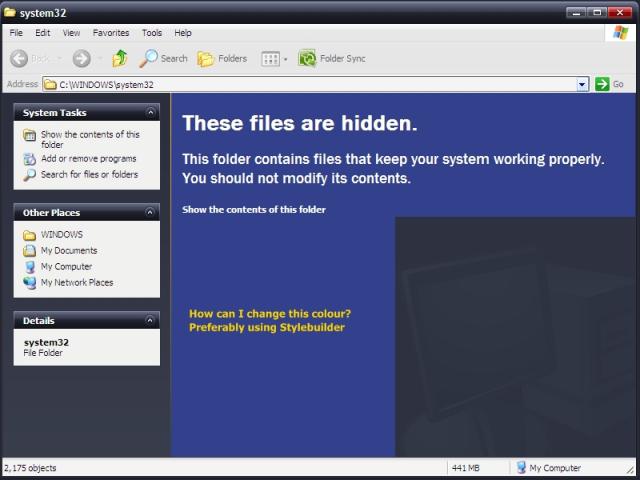Collapse the Other Places panel
The width and height of the screenshot is (640, 480).
pos(150,212)
